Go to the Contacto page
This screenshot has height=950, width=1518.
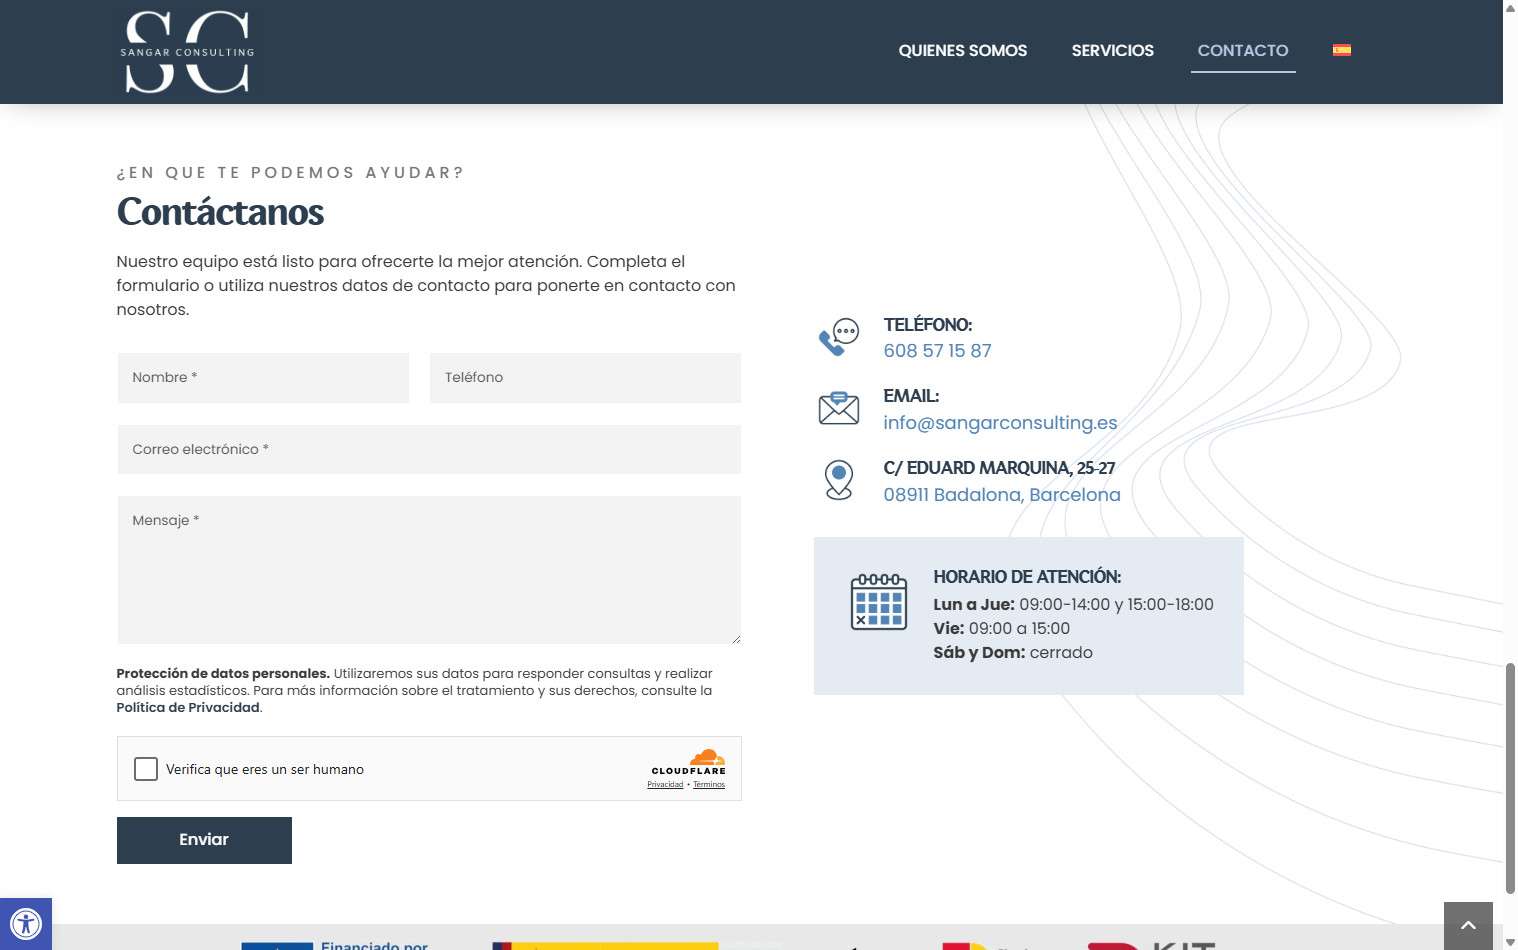tap(1242, 50)
